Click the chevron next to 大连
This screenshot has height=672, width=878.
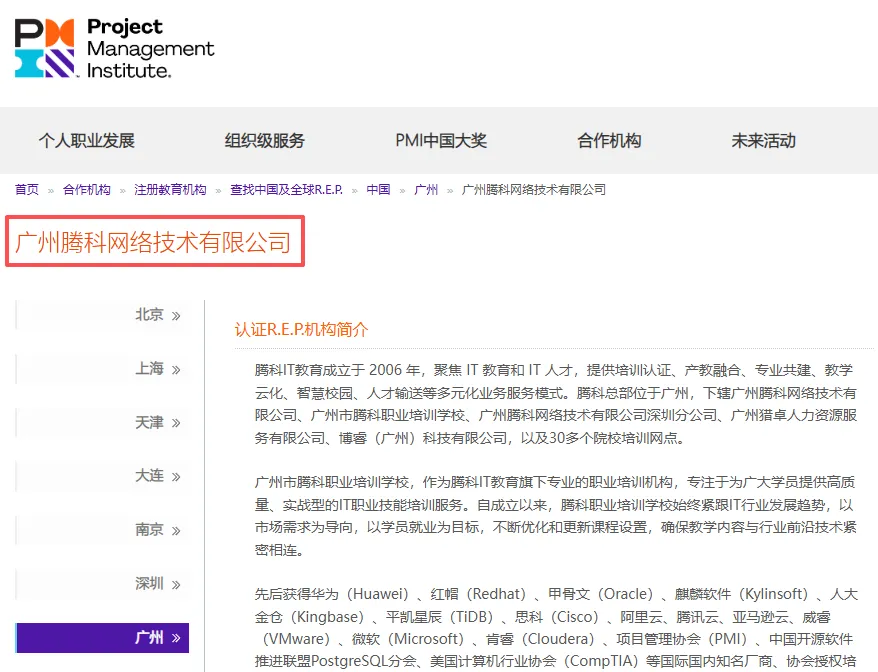(176, 477)
